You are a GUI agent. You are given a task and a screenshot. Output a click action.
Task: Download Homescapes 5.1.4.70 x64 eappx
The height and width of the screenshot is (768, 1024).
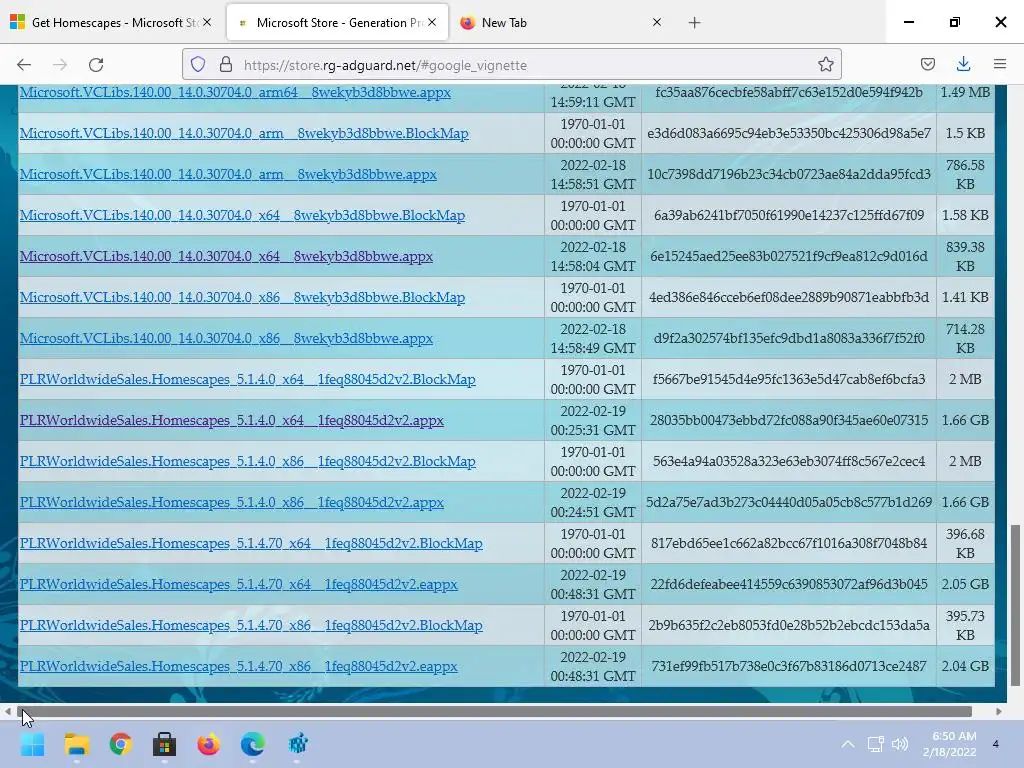[238, 584]
